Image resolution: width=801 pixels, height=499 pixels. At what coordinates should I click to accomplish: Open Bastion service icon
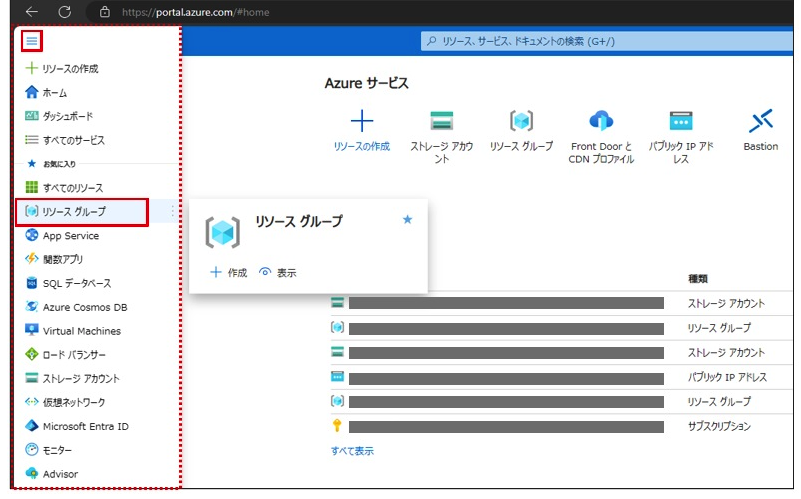(761, 121)
